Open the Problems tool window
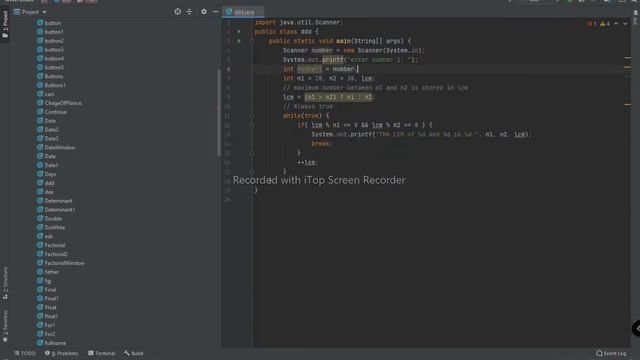The width and height of the screenshot is (640, 360). [62, 353]
